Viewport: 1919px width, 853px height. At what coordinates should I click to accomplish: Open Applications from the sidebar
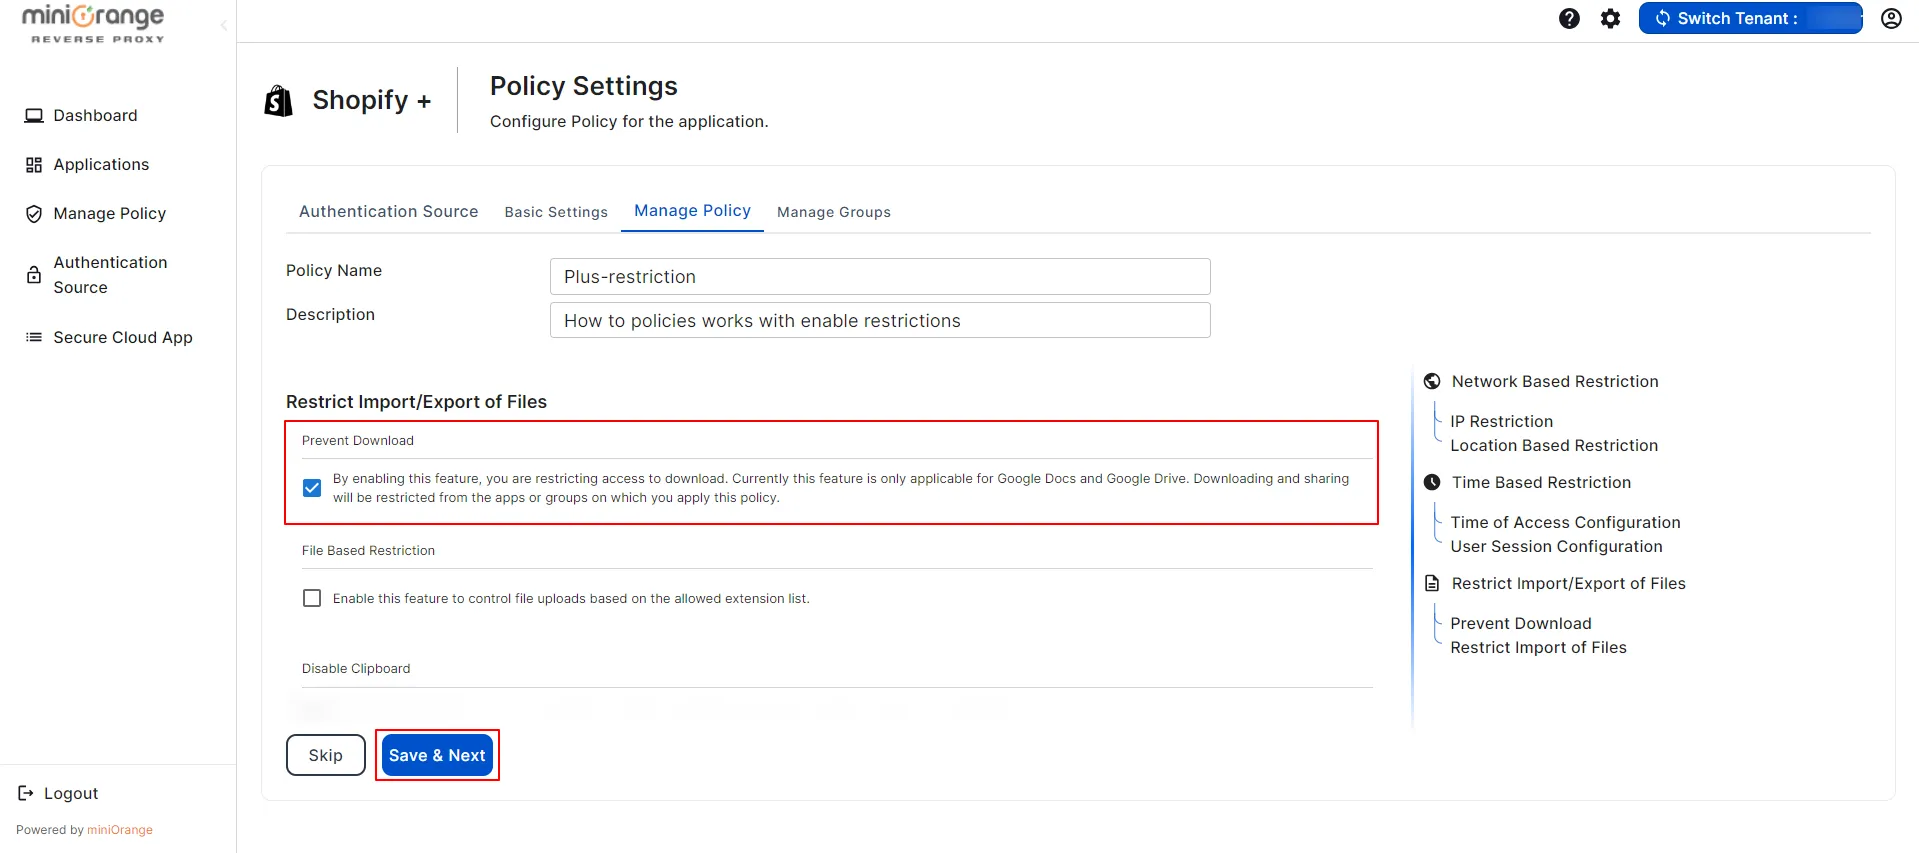(x=101, y=164)
